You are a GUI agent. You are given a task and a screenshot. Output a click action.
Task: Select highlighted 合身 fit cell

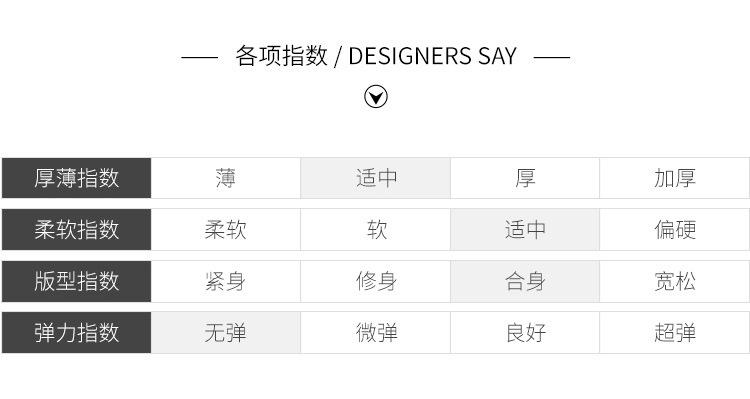pos(525,281)
